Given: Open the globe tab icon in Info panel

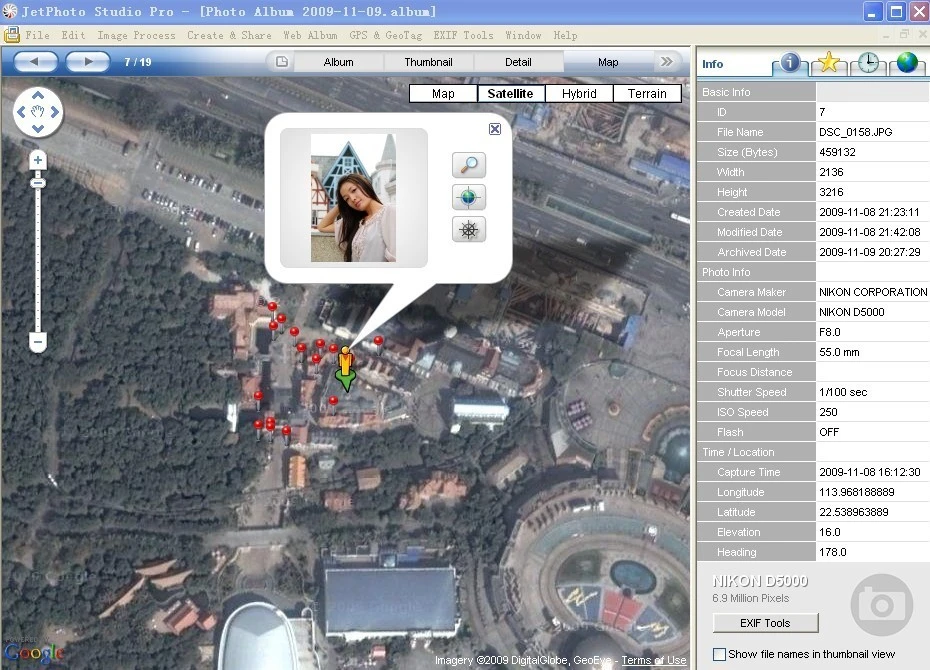Looking at the screenshot, I should [x=907, y=63].
